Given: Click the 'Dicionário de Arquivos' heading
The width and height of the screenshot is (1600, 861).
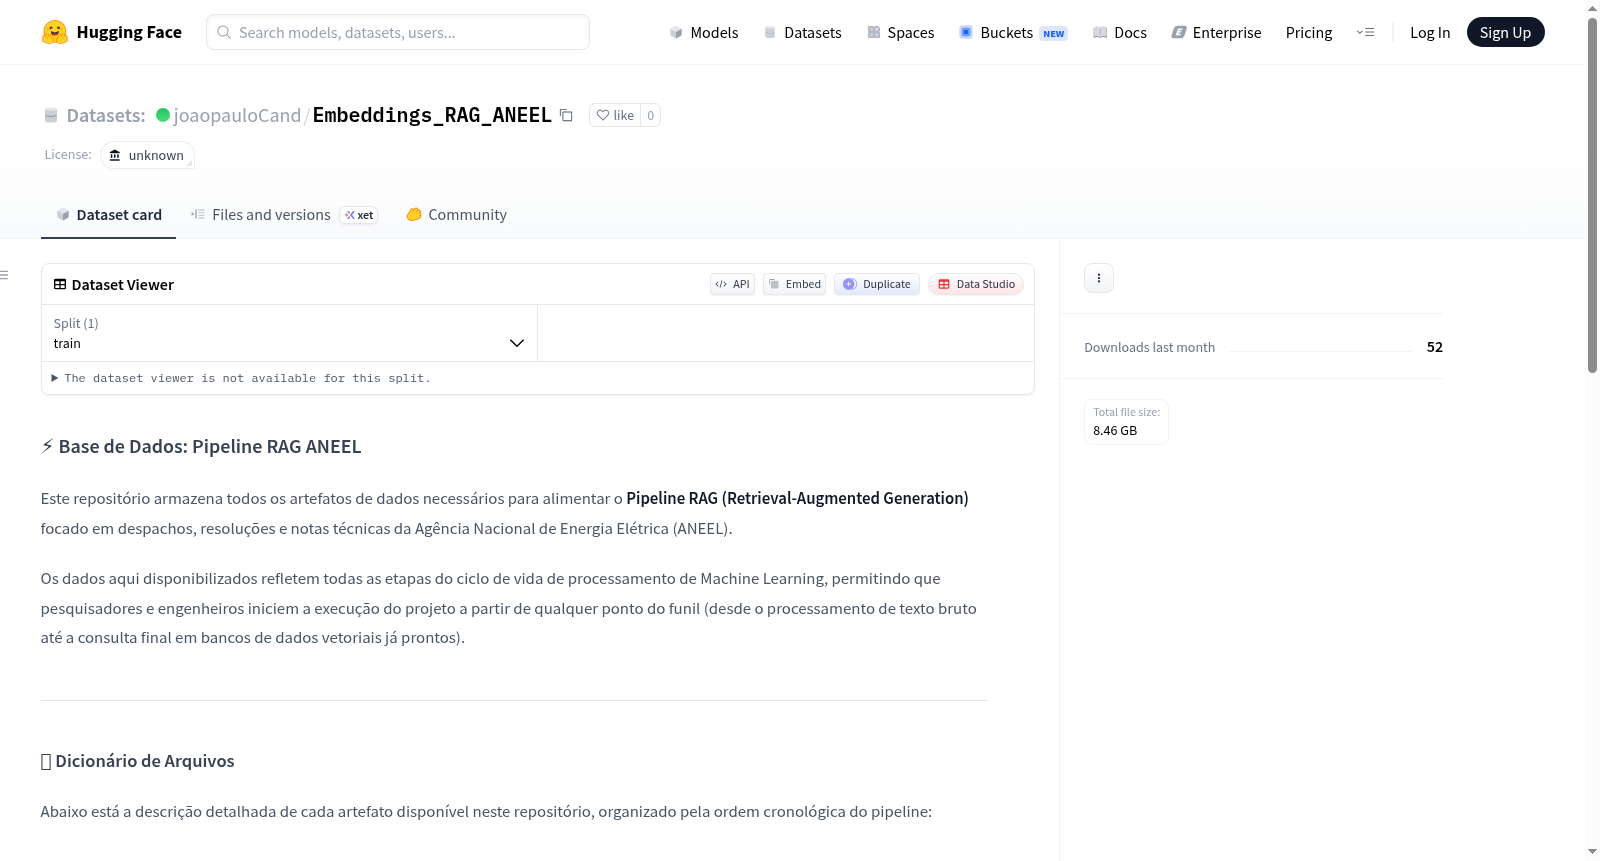Looking at the screenshot, I should (x=138, y=761).
